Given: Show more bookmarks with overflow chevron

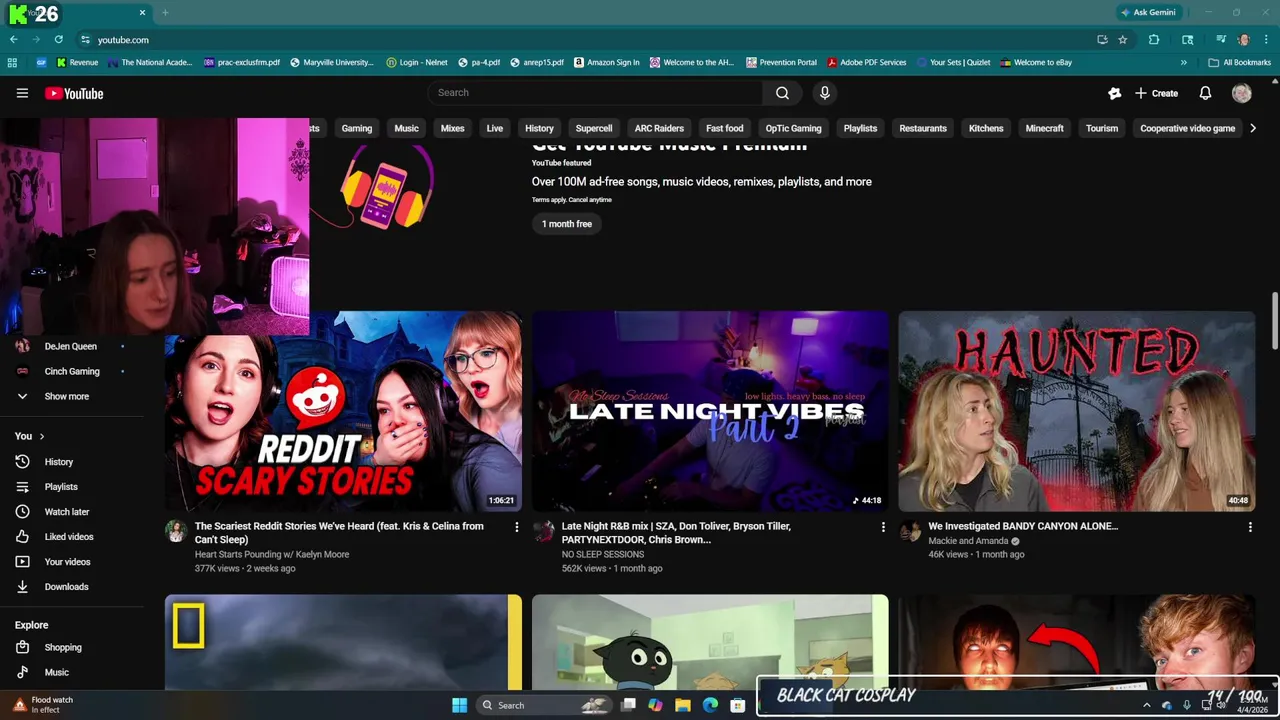Looking at the screenshot, I should click(x=1184, y=62).
